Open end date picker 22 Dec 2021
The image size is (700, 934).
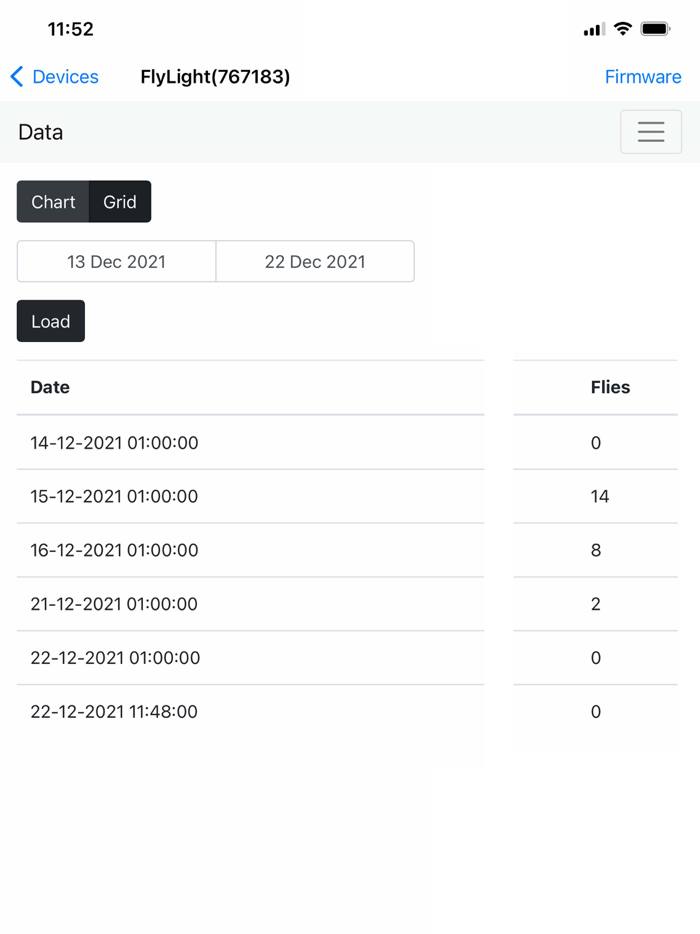315,261
